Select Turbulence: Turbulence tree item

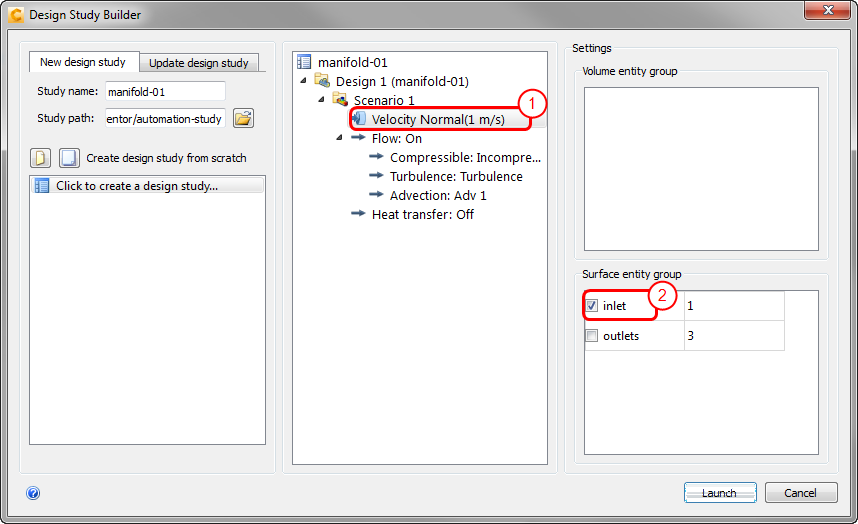[x=456, y=176]
